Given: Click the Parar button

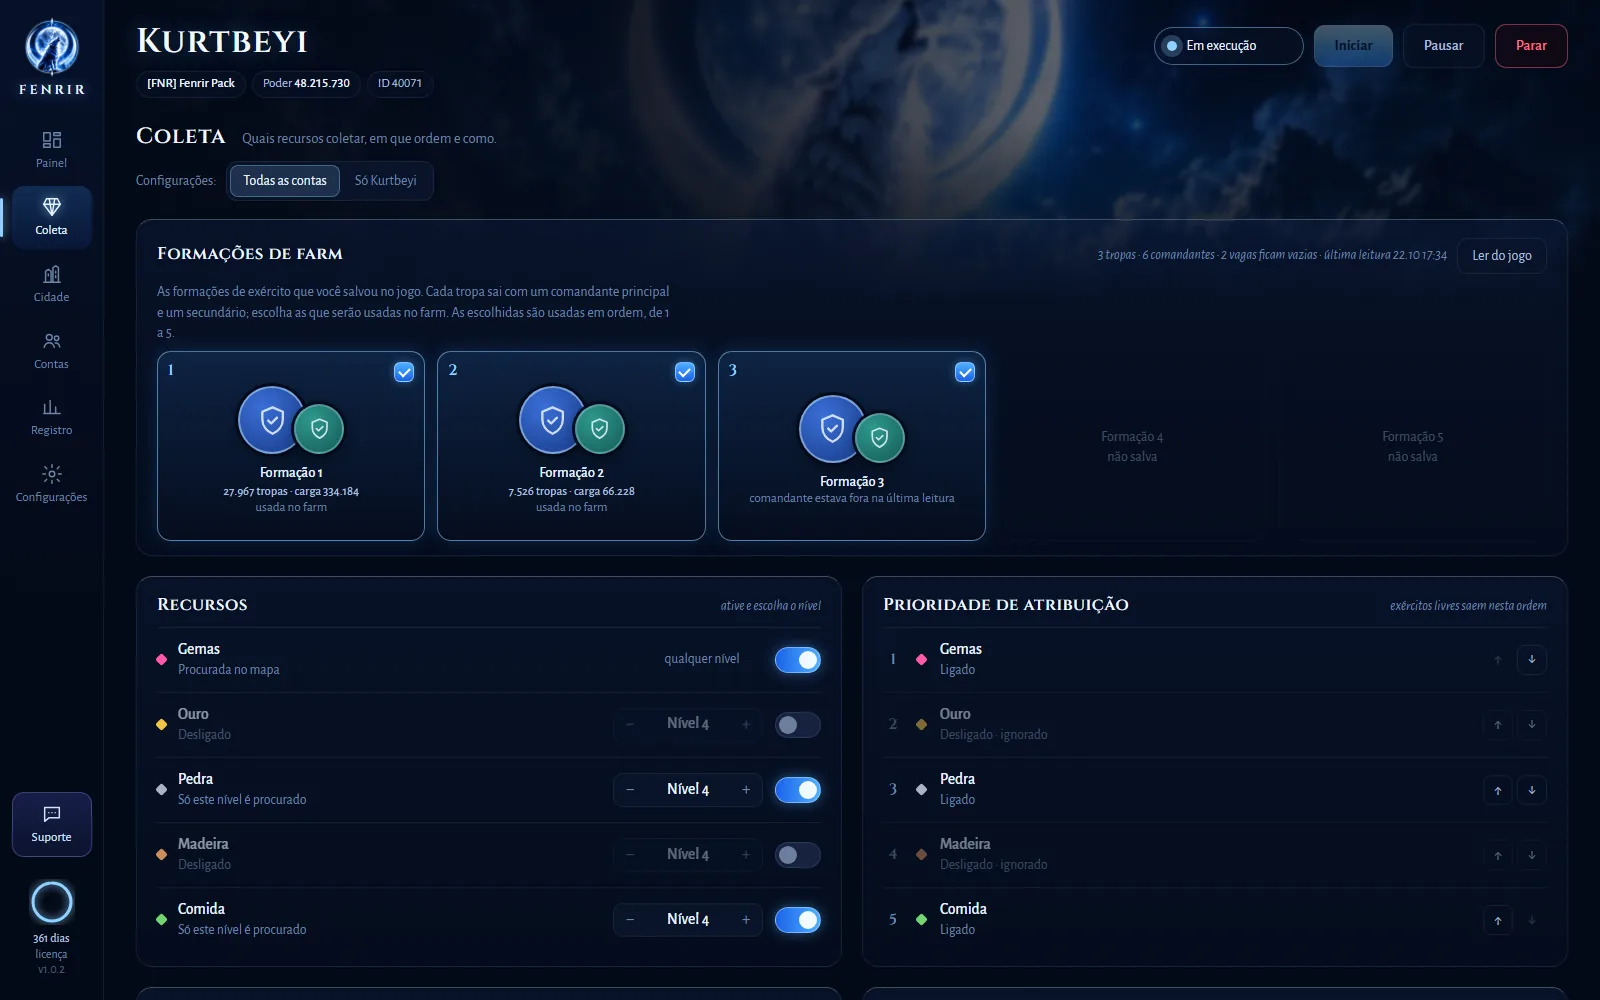Looking at the screenshot, I should [x=1531, y=46].
